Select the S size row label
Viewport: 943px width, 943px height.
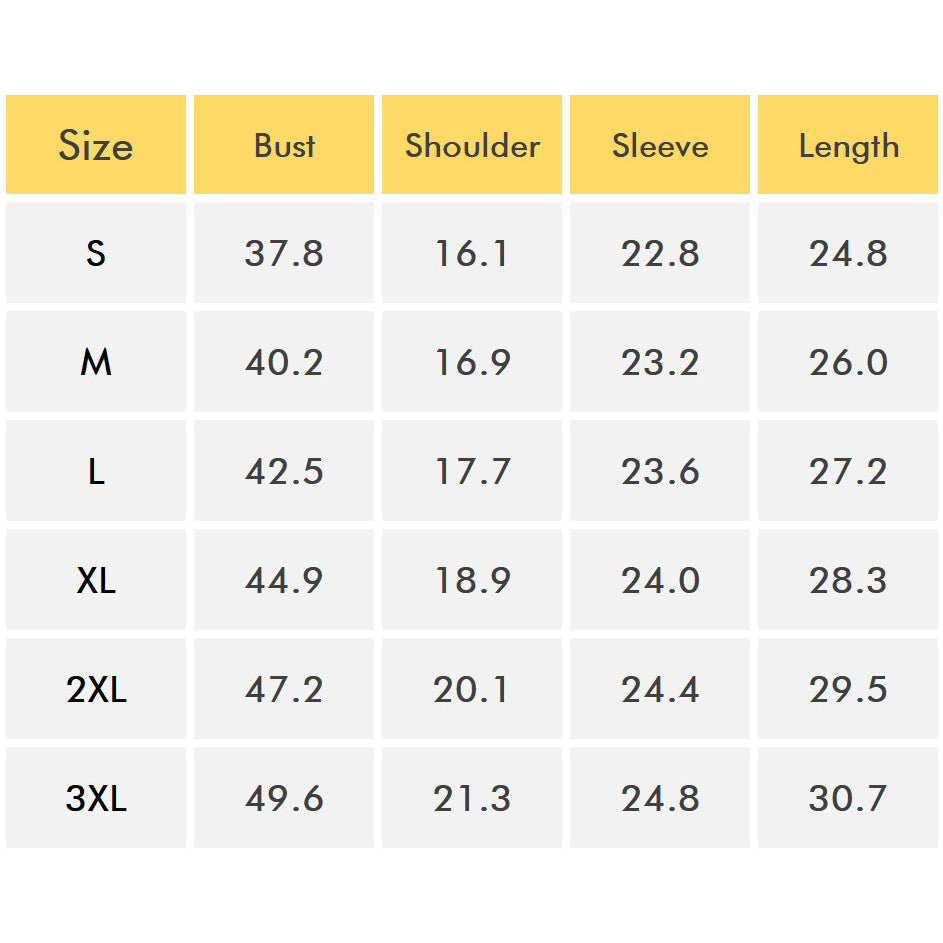pos(96,254)
